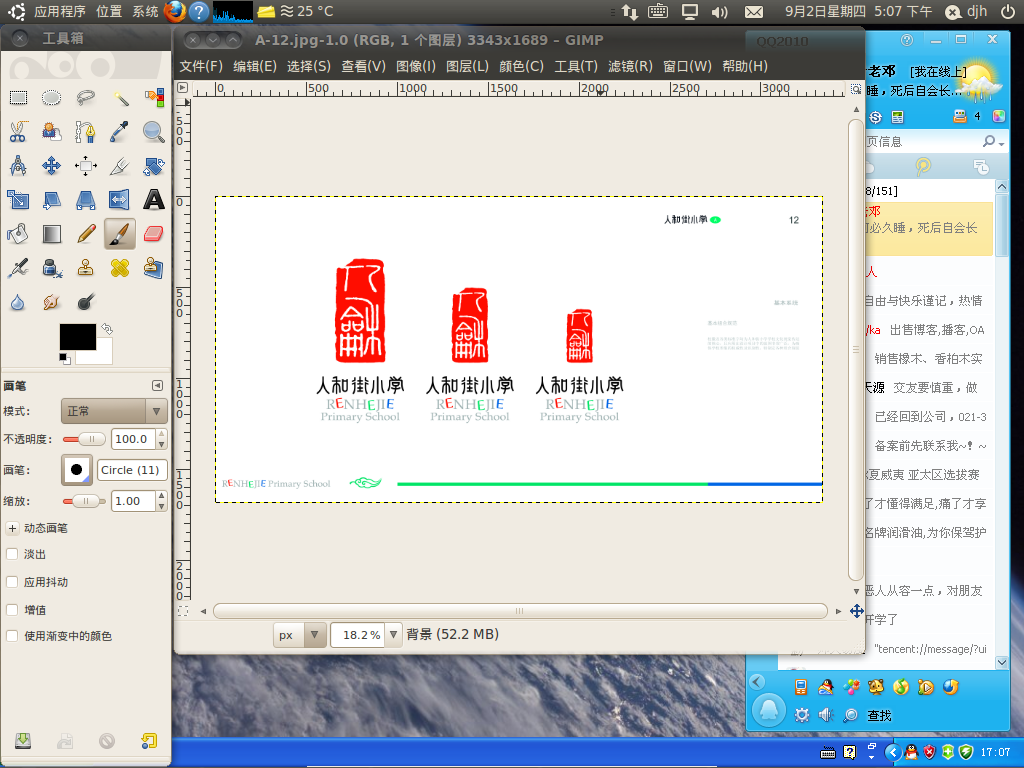This screenshot has height=768, width=1024.
Task: Click the 不透明度 opacity slider
Action: tap(84, 440)
